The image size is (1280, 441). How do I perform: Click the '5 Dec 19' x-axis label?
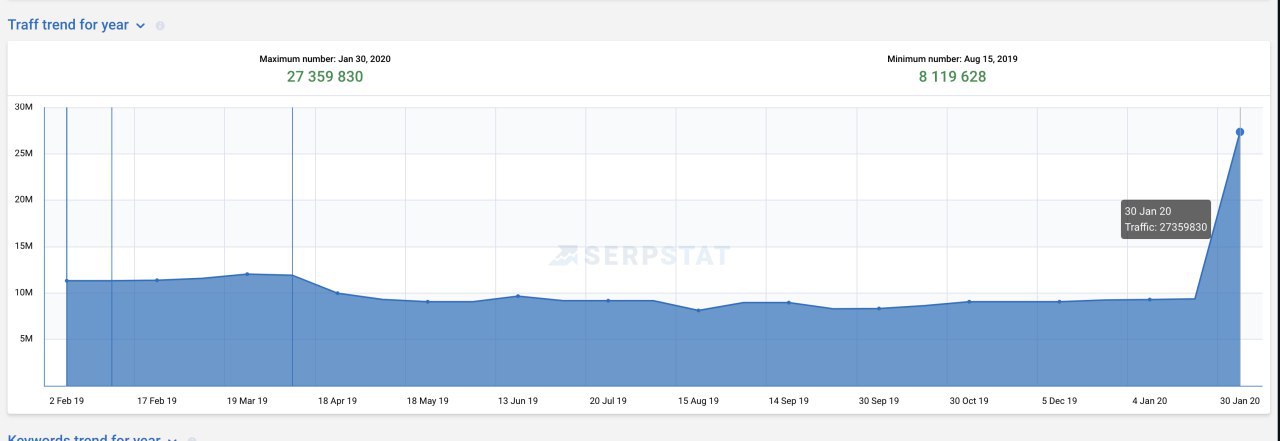pos(1059,401)
